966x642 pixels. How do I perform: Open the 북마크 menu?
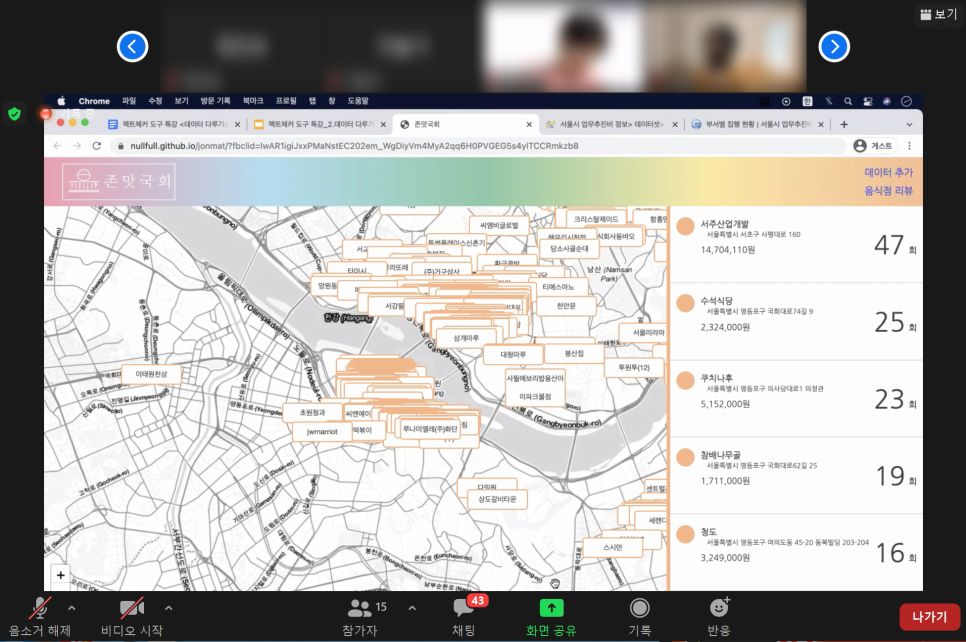(x=253, y=101)
